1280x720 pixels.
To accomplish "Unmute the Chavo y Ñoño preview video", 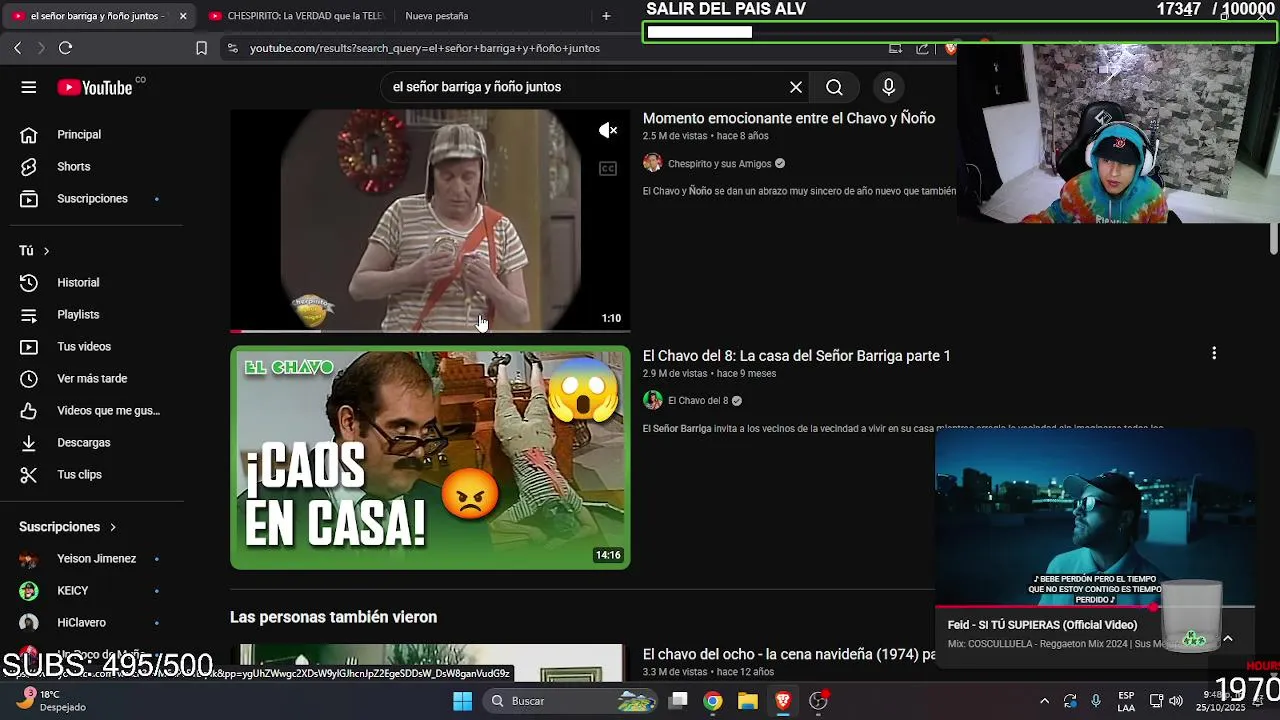I will pyautogui.click(x=608, y=130).
